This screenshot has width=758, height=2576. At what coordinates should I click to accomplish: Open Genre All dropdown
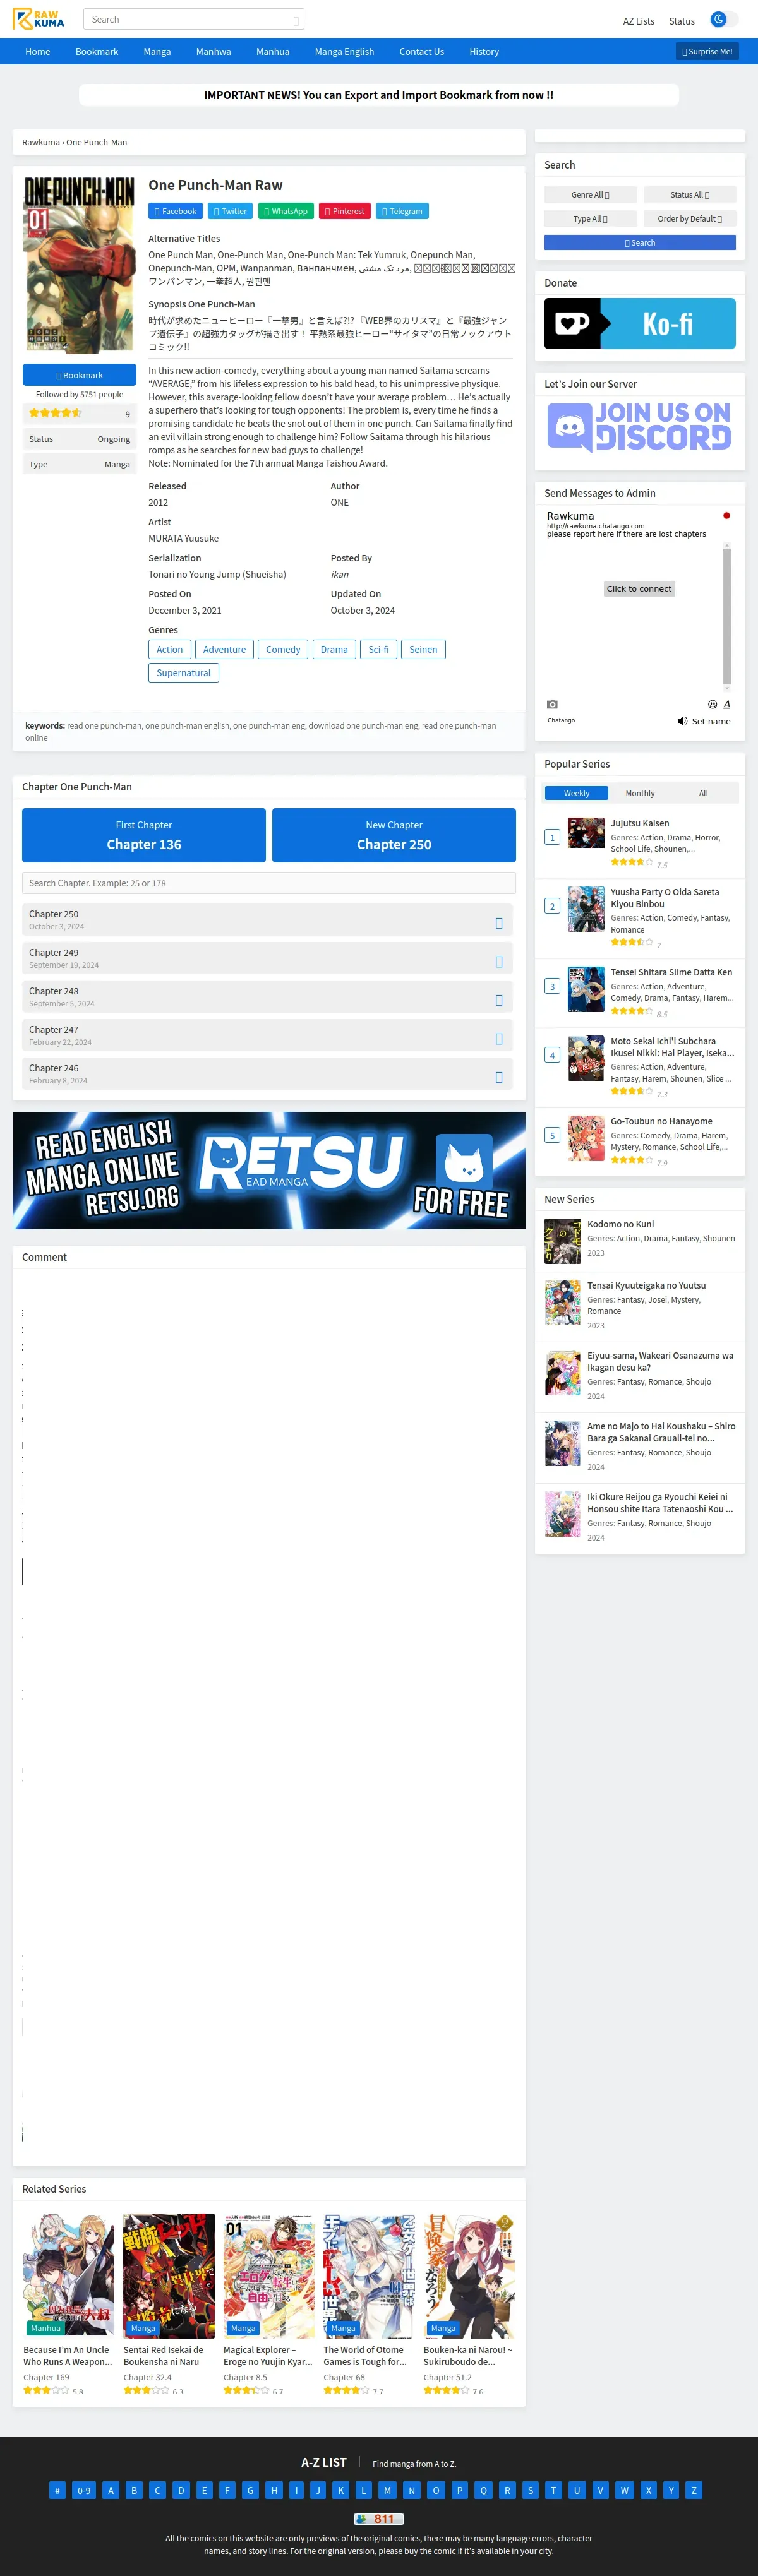tap(590, 195)
